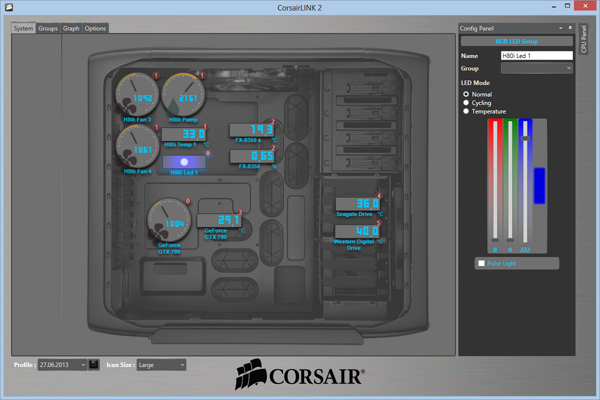Click the Config Panel title
The image size is (600, 400).
477,28
